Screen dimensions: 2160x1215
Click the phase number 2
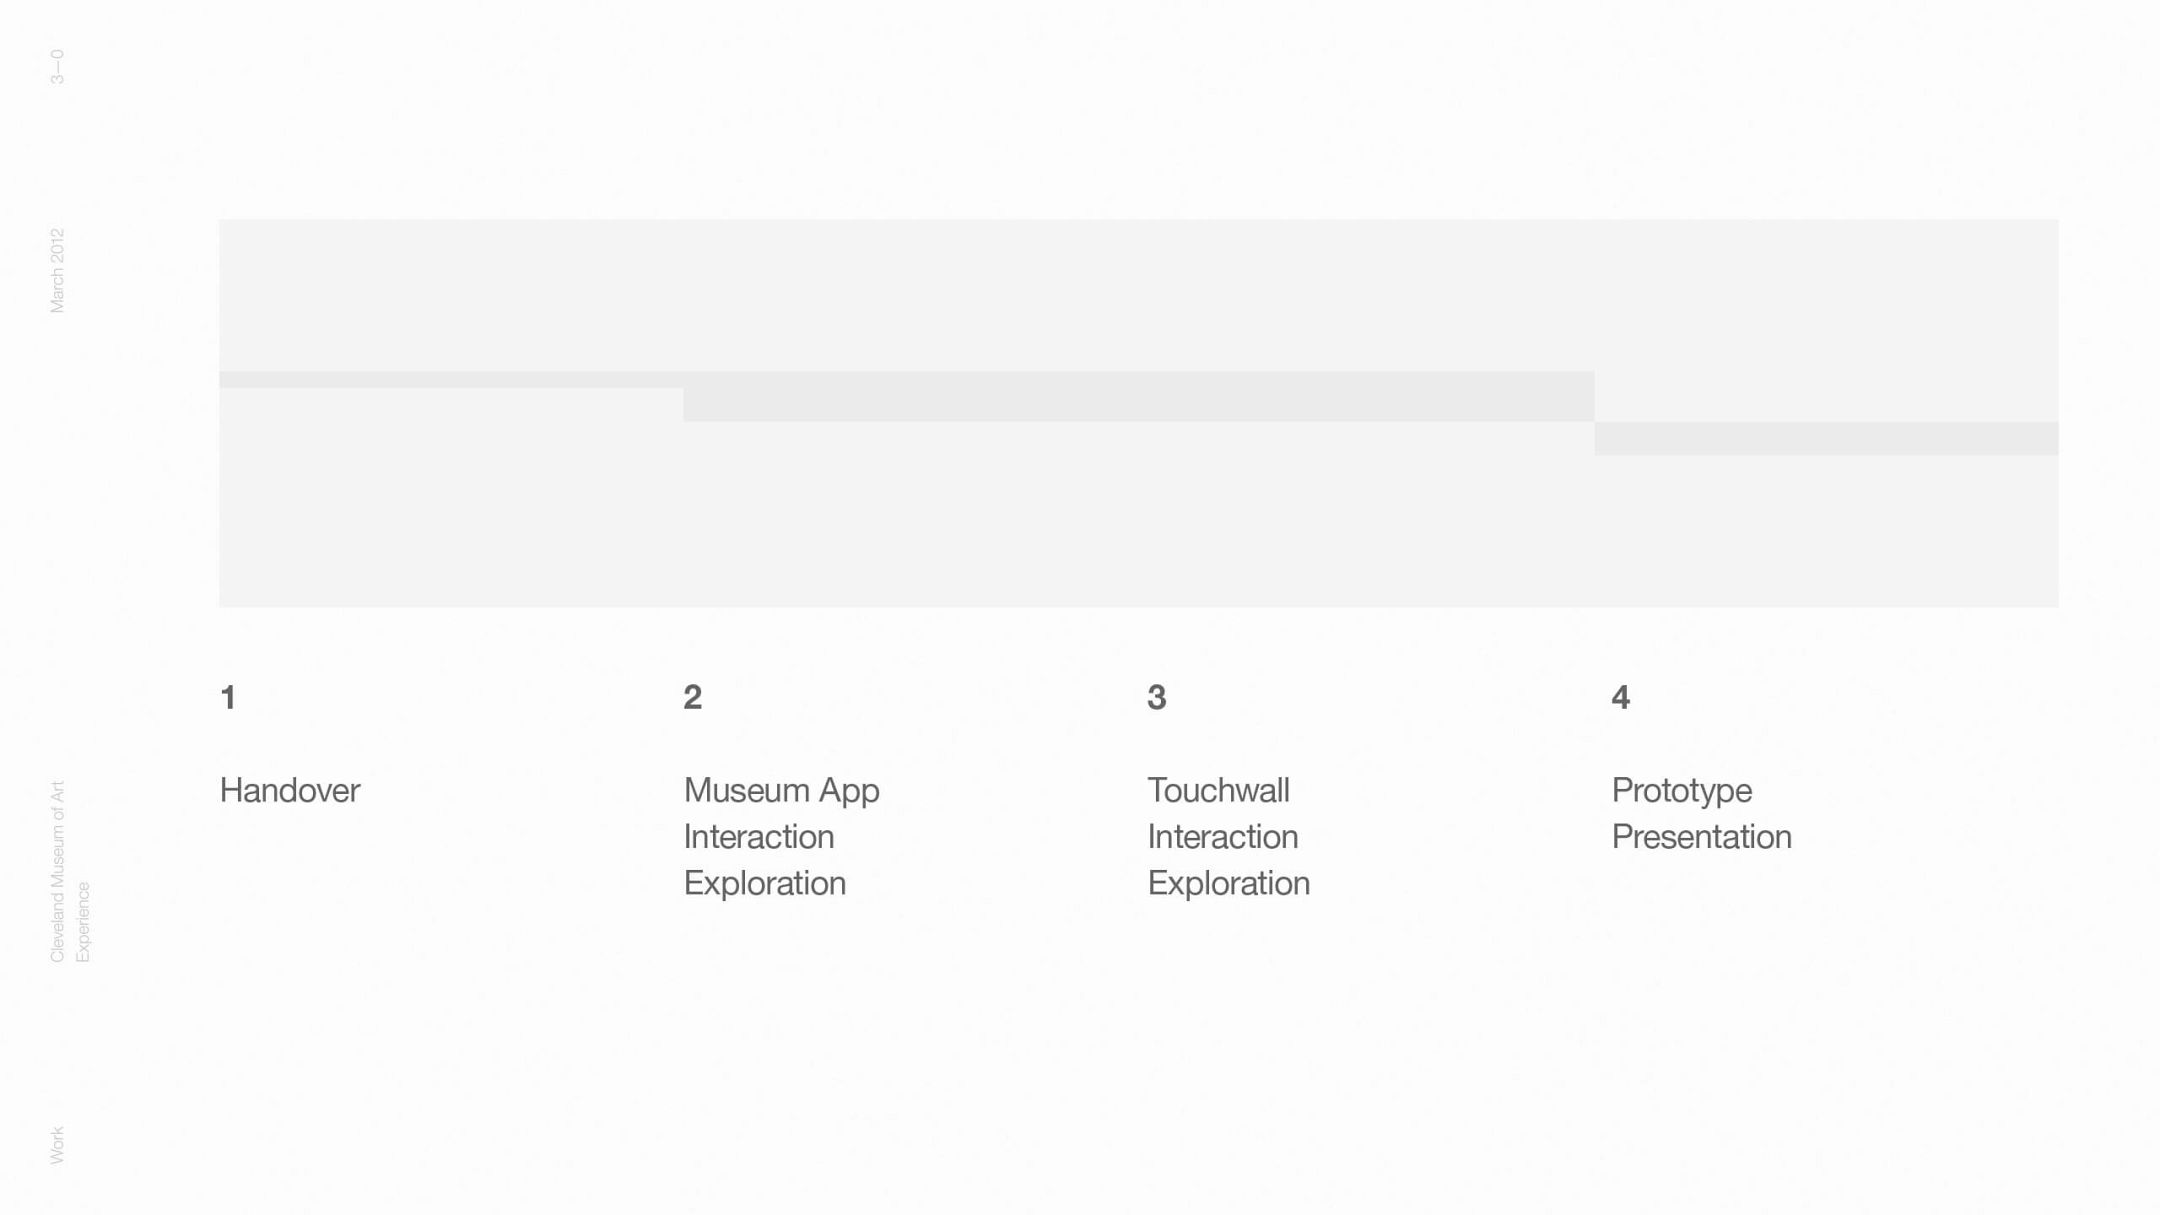tap(692, 697)
